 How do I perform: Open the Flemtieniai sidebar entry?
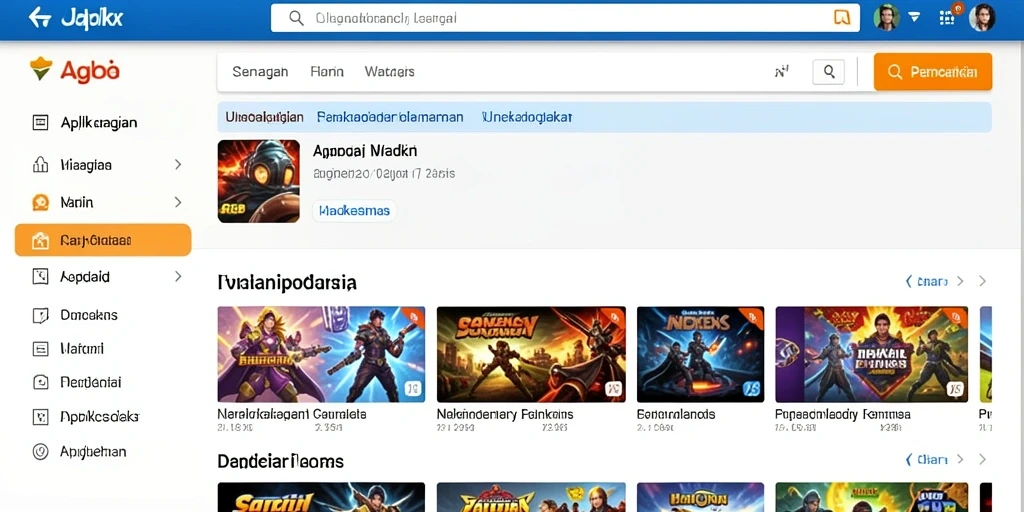91,383
